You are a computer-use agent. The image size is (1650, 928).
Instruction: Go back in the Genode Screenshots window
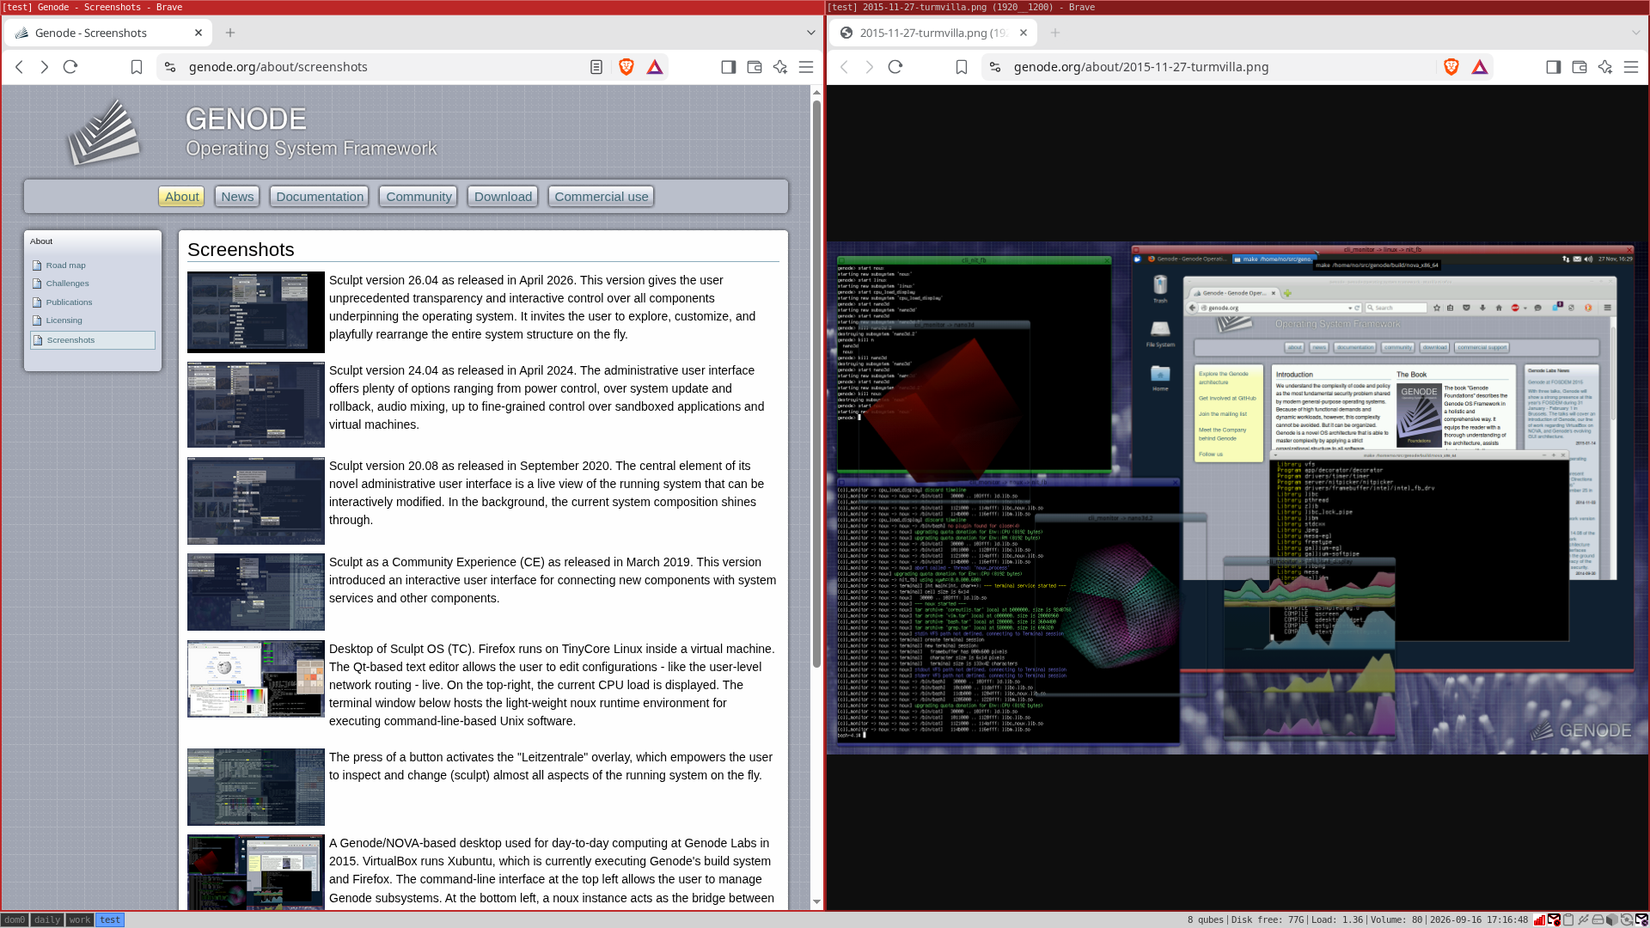19,67
